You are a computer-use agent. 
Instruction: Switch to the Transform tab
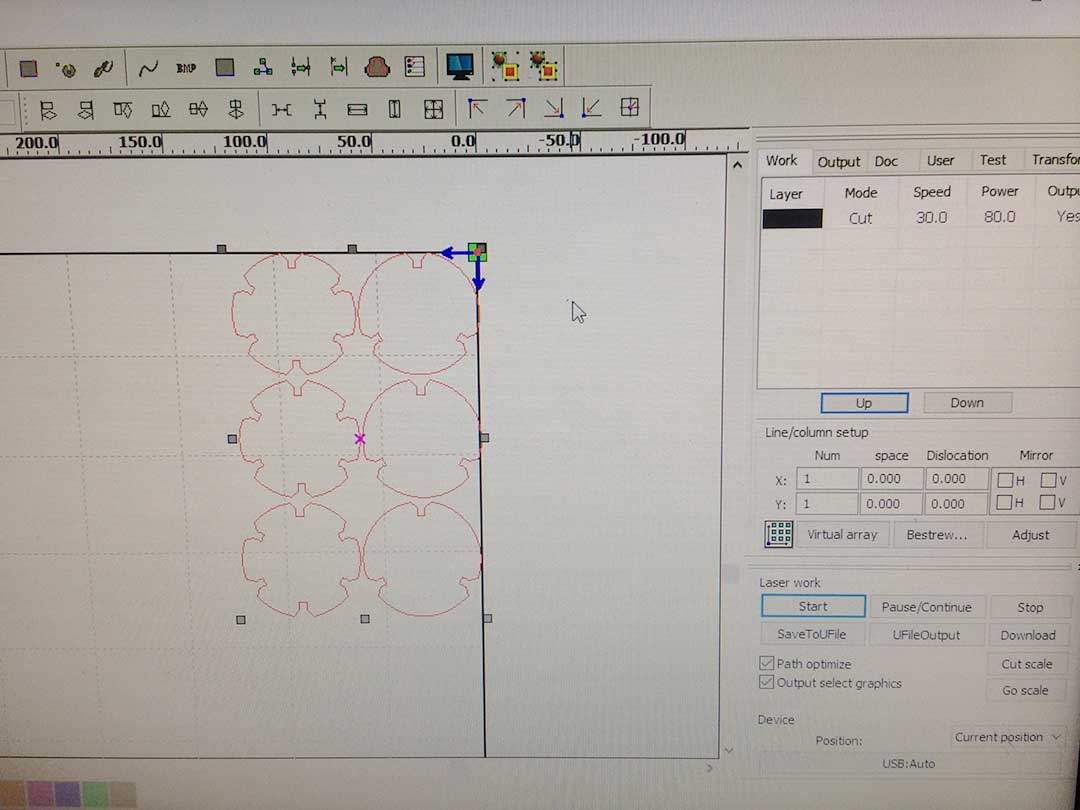click(1055, 160)
